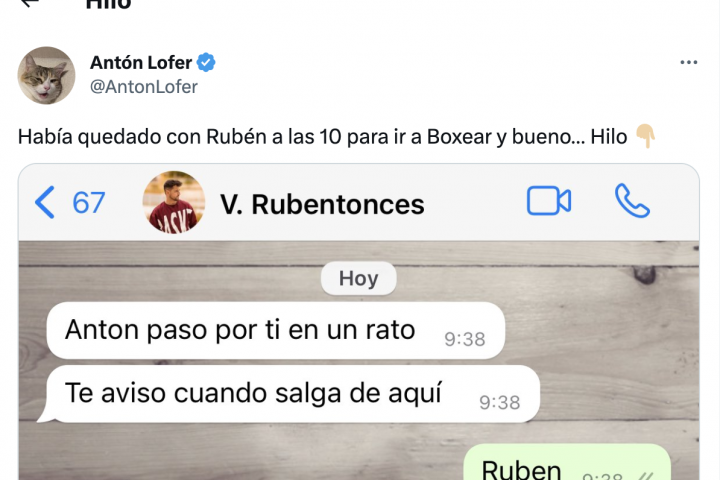Tap the 67 unread chats counter

pyautogui.click(x=89, y=203)
